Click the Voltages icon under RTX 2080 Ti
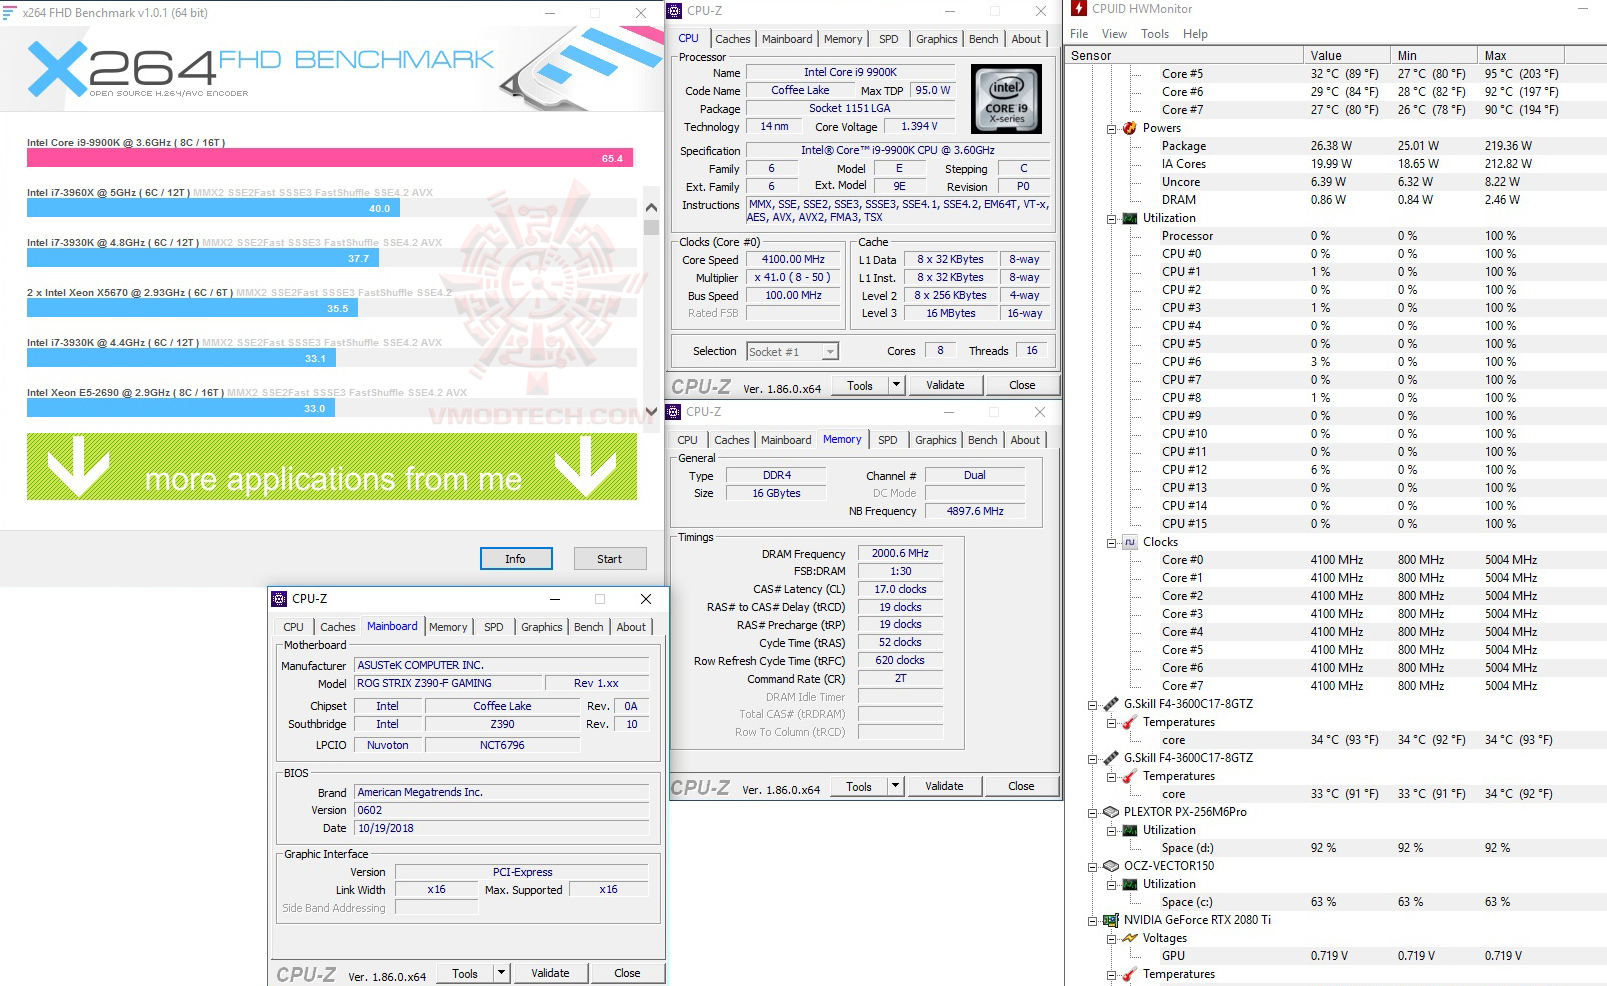 (x=1131, y=938)
